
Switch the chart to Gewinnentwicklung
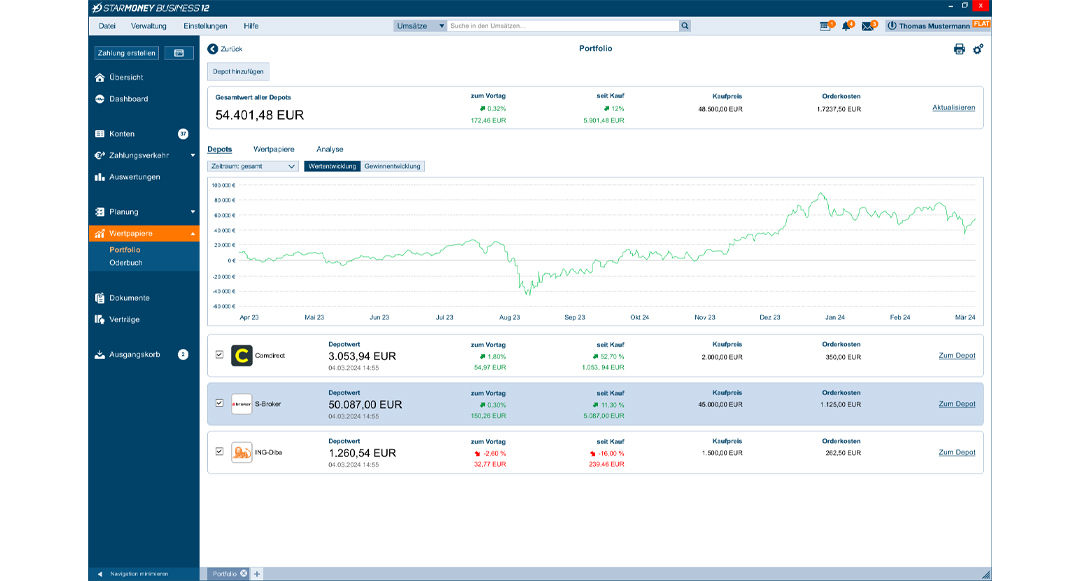point(393,166)
